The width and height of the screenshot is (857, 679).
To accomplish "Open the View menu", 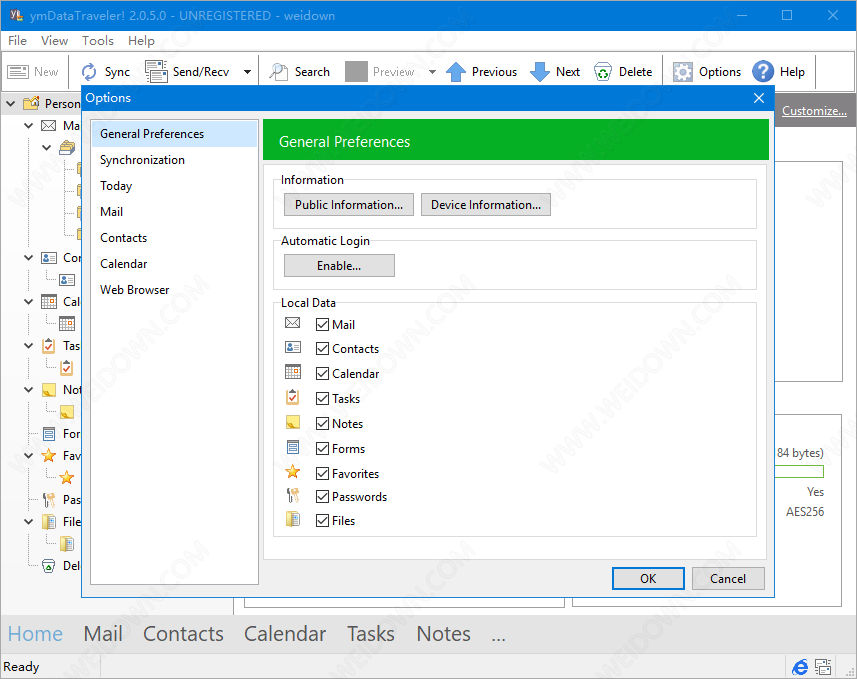I will [54, 40].
